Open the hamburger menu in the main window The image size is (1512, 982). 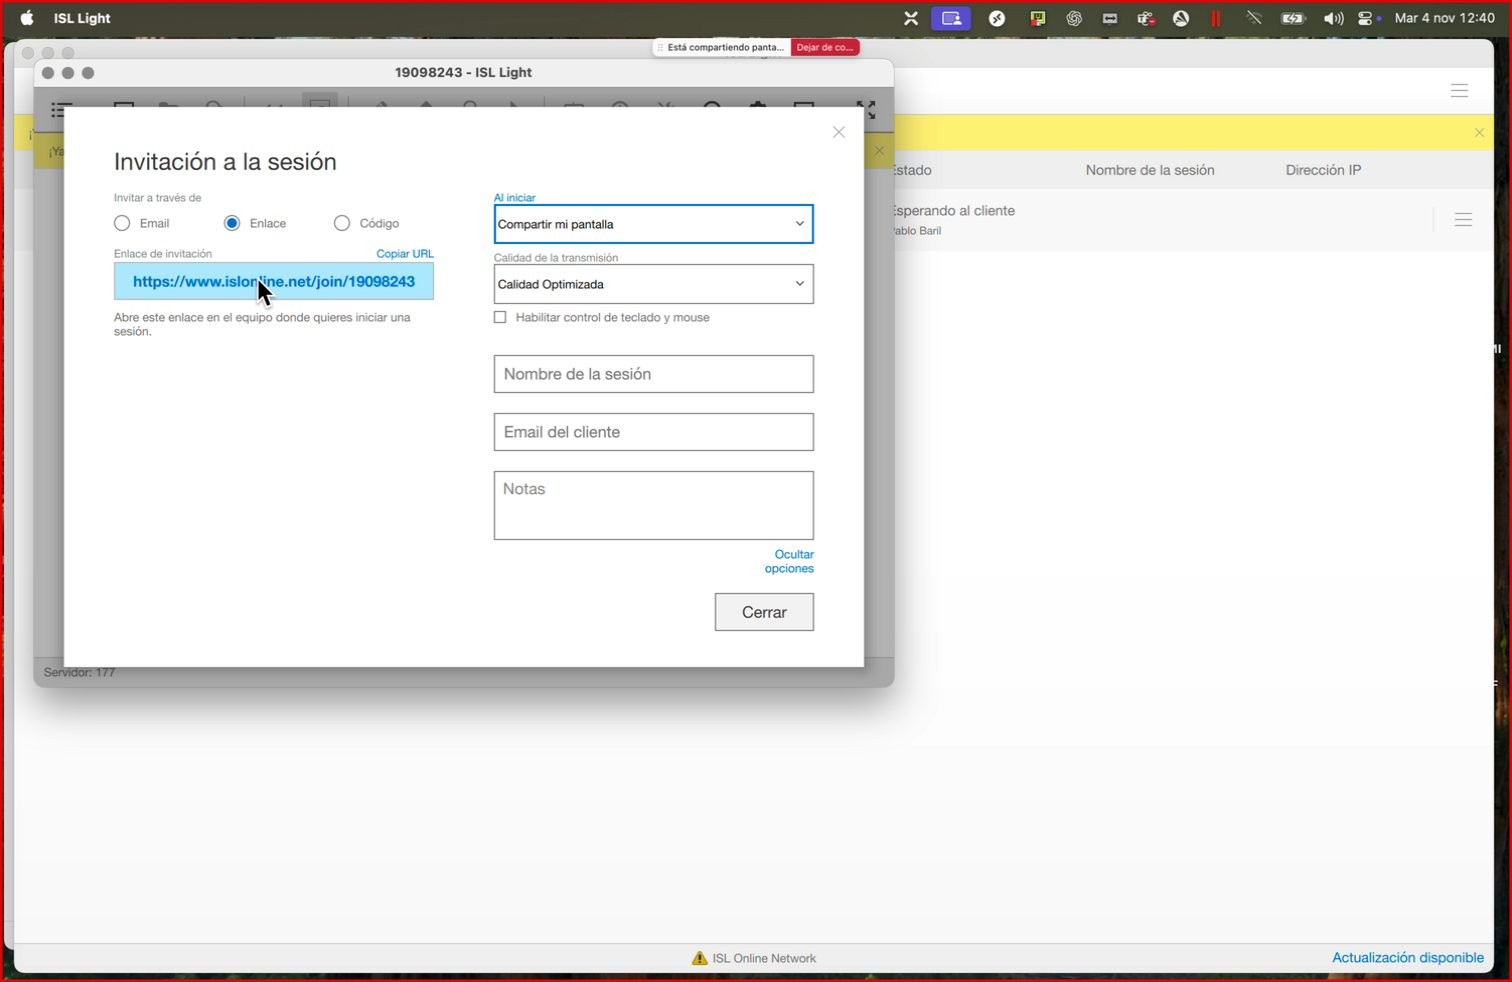point(1459,91)
